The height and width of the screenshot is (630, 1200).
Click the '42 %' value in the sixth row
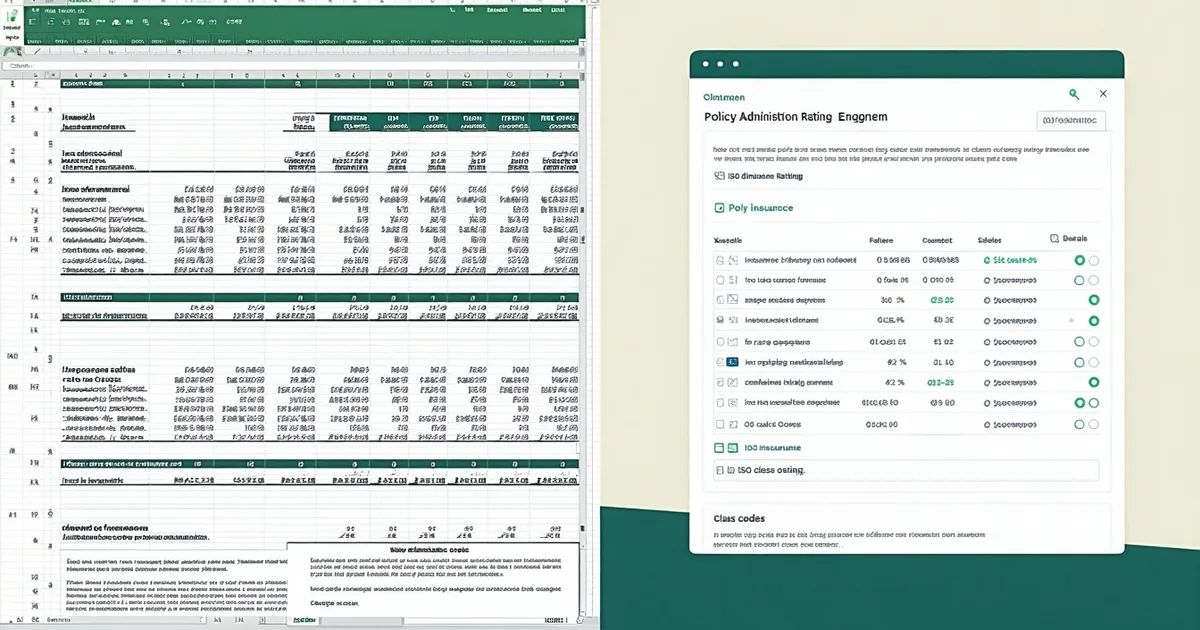tap(896, 362)
